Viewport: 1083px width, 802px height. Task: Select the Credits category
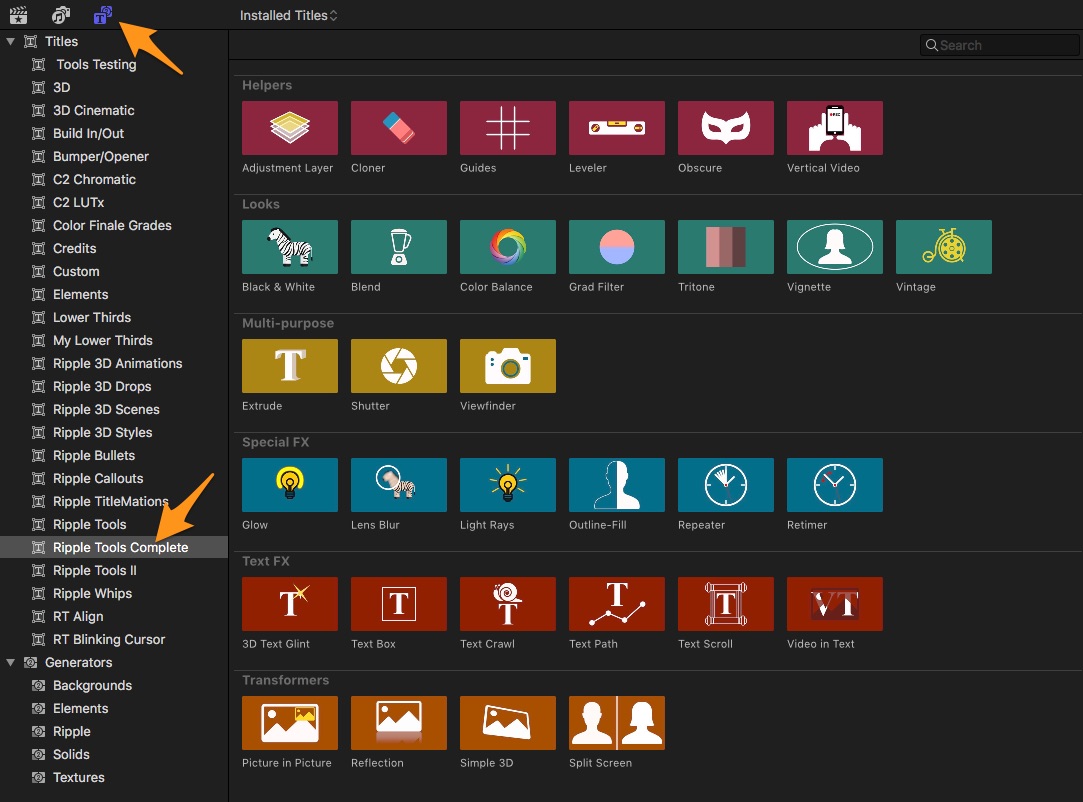[x=114, y=248]
